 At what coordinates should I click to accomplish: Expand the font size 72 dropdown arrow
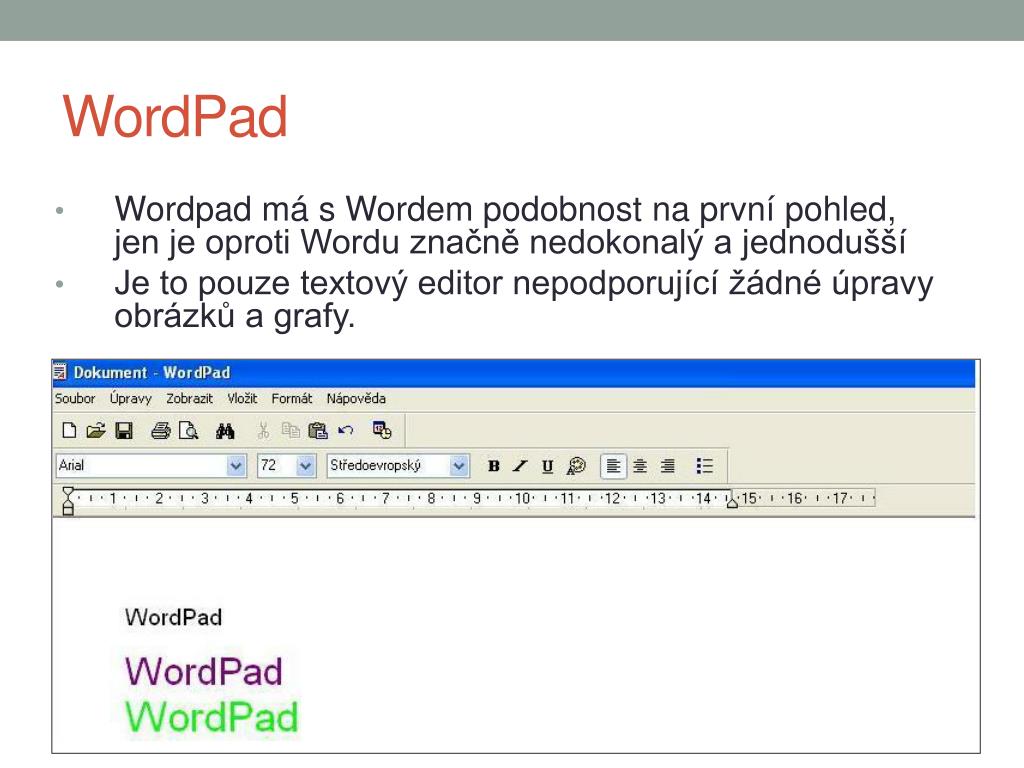pyautogui.click(x=305, y=466)
